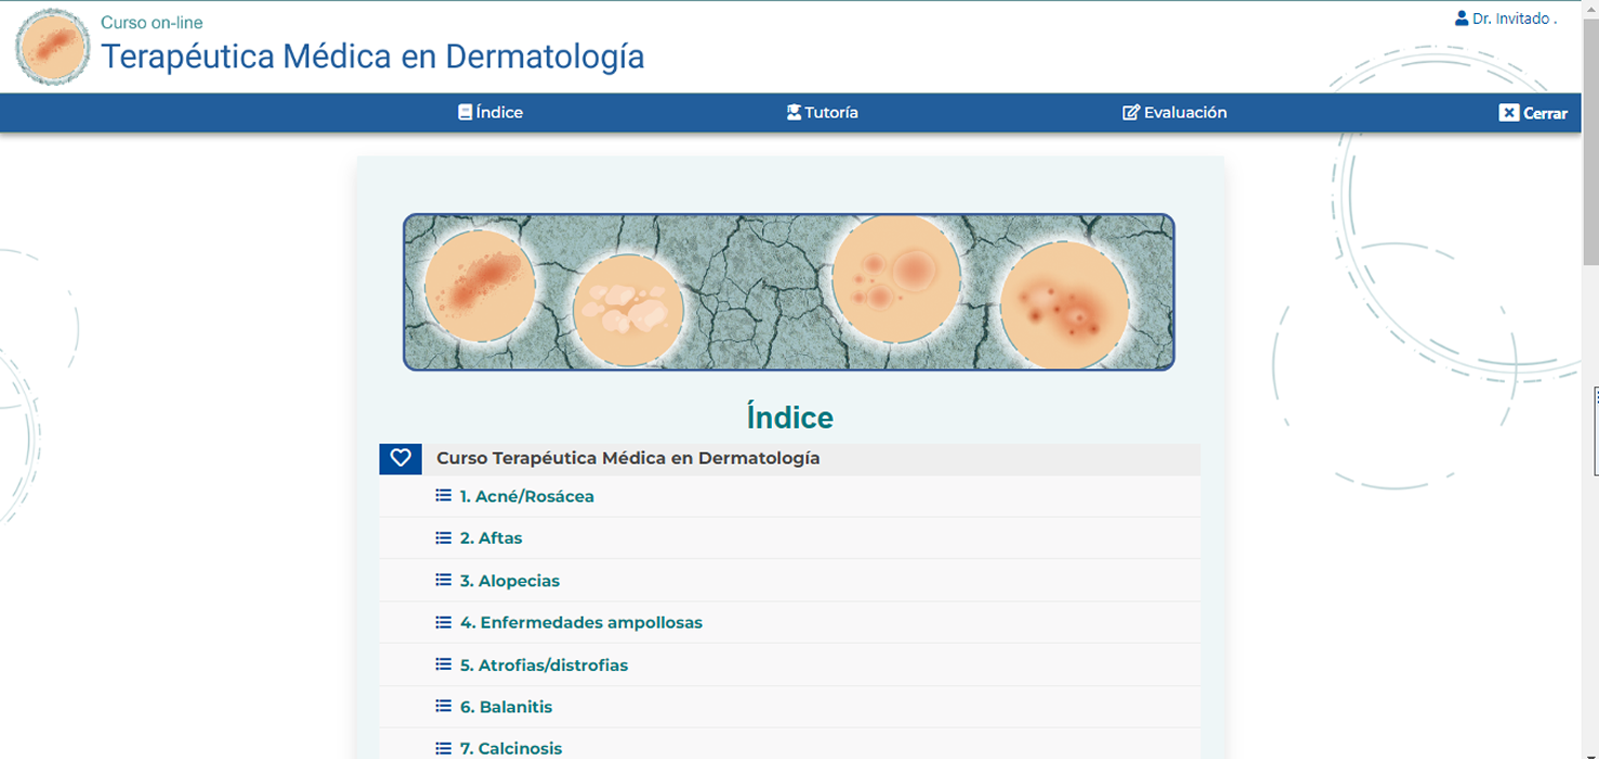Click the Cerrar label to close course
Screen dimensions: 1599x759
pos(1545,113)
